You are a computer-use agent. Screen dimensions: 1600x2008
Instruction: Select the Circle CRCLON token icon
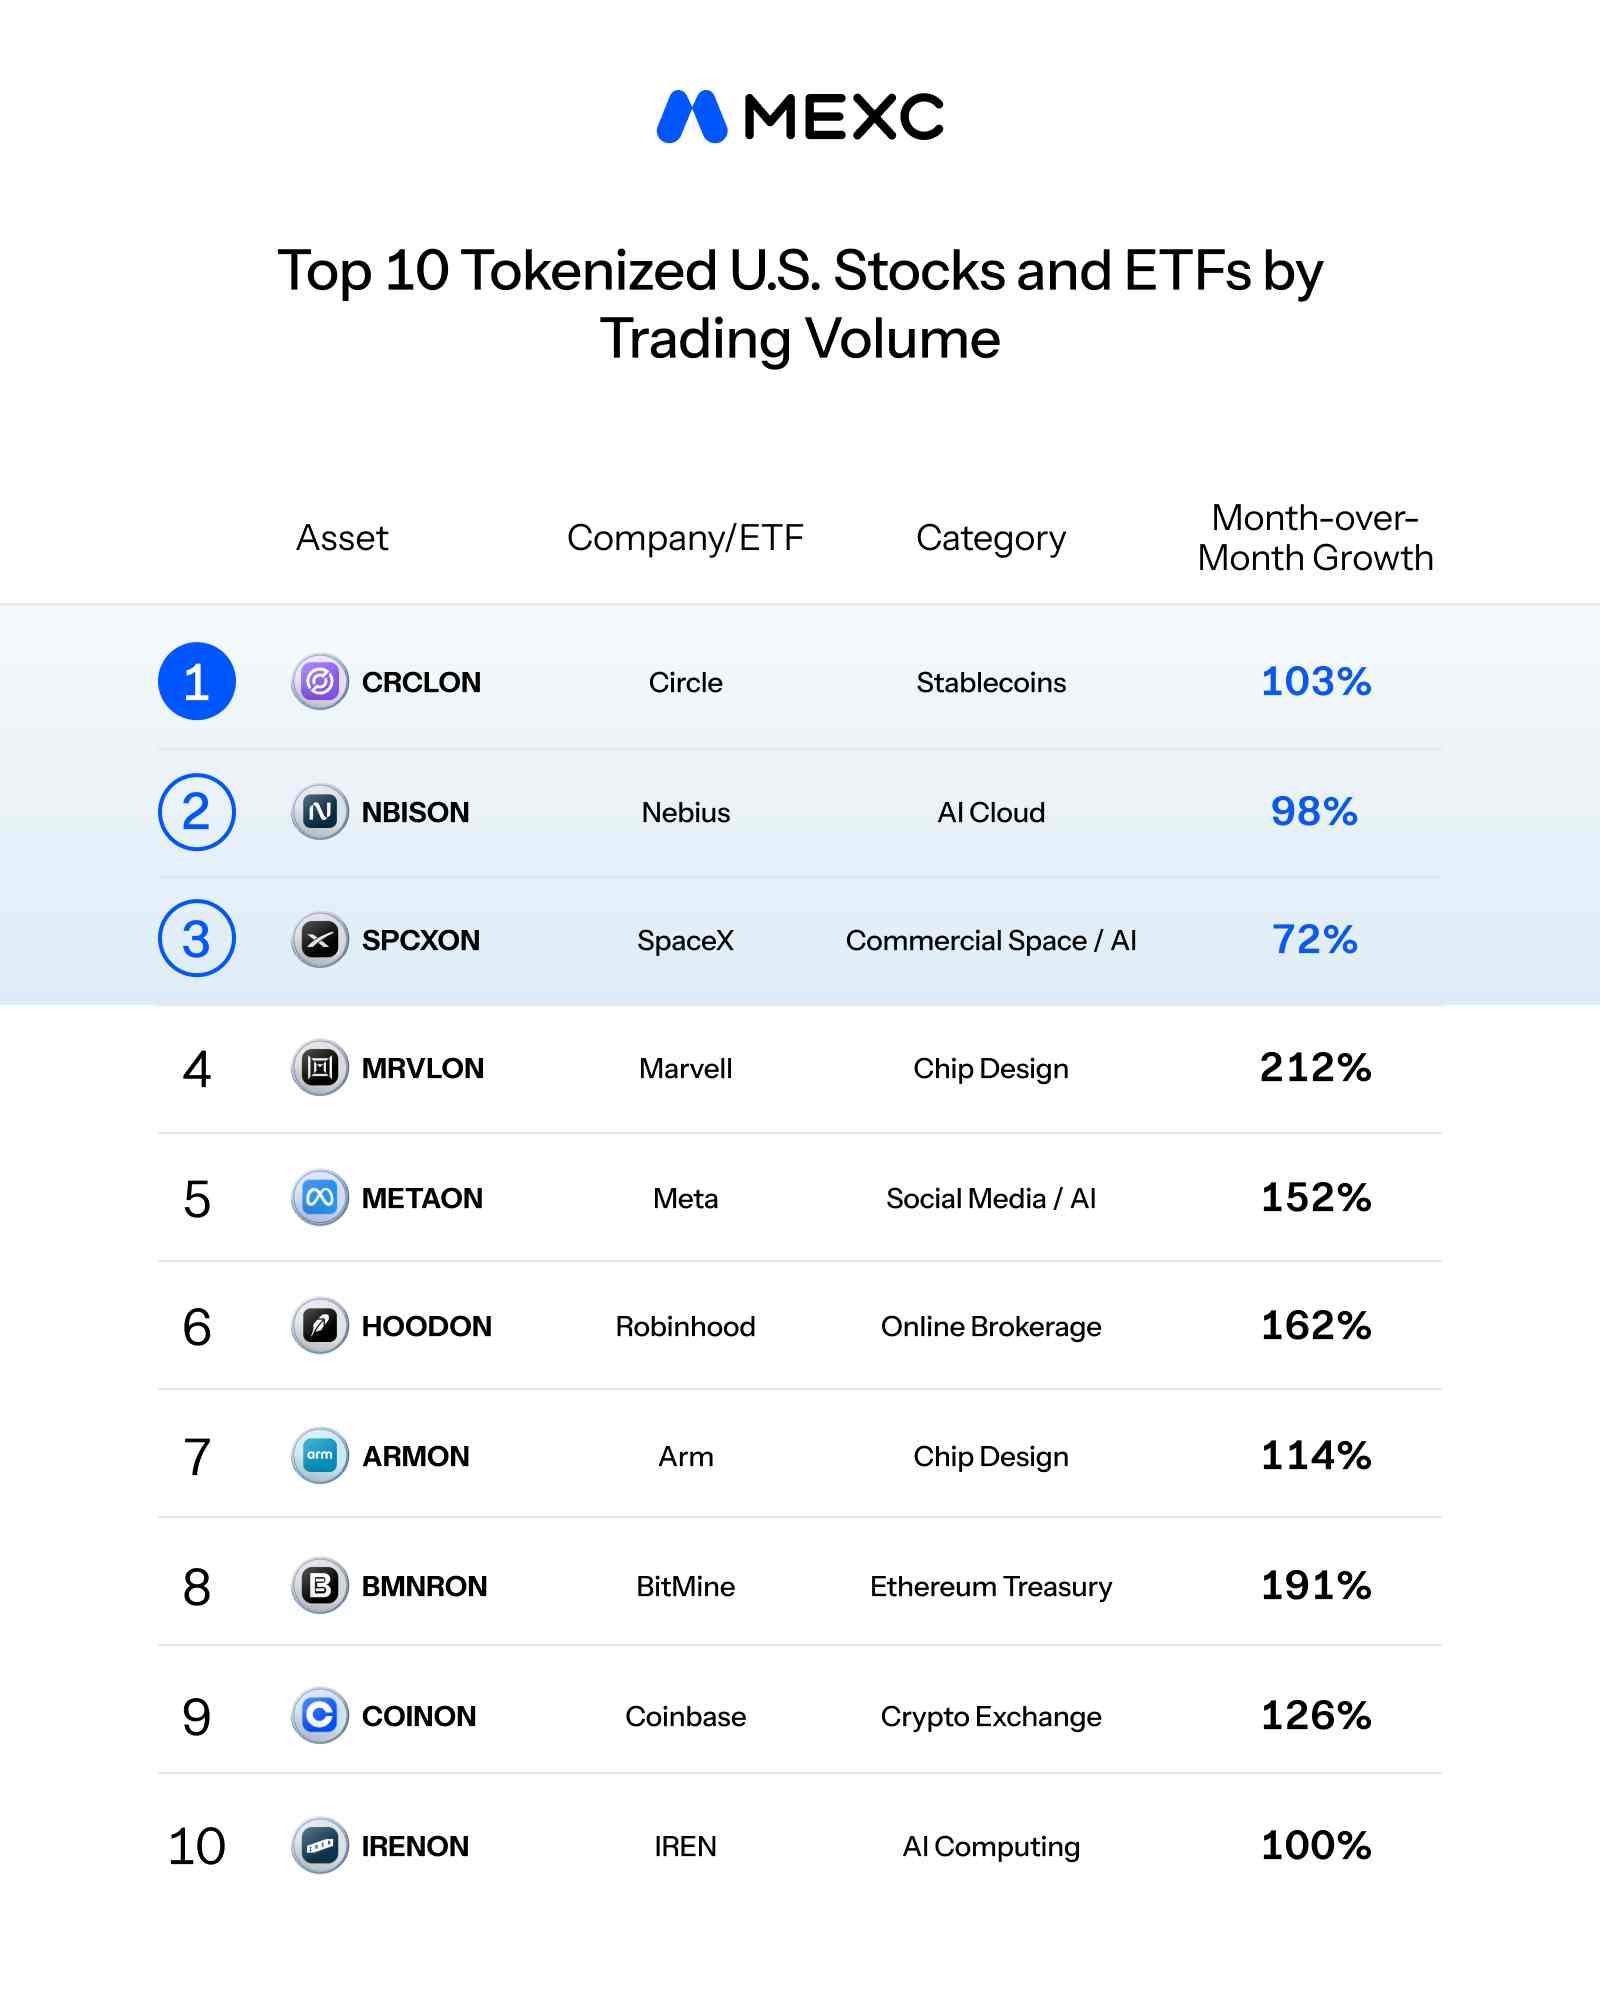click(x=320, y=682)
